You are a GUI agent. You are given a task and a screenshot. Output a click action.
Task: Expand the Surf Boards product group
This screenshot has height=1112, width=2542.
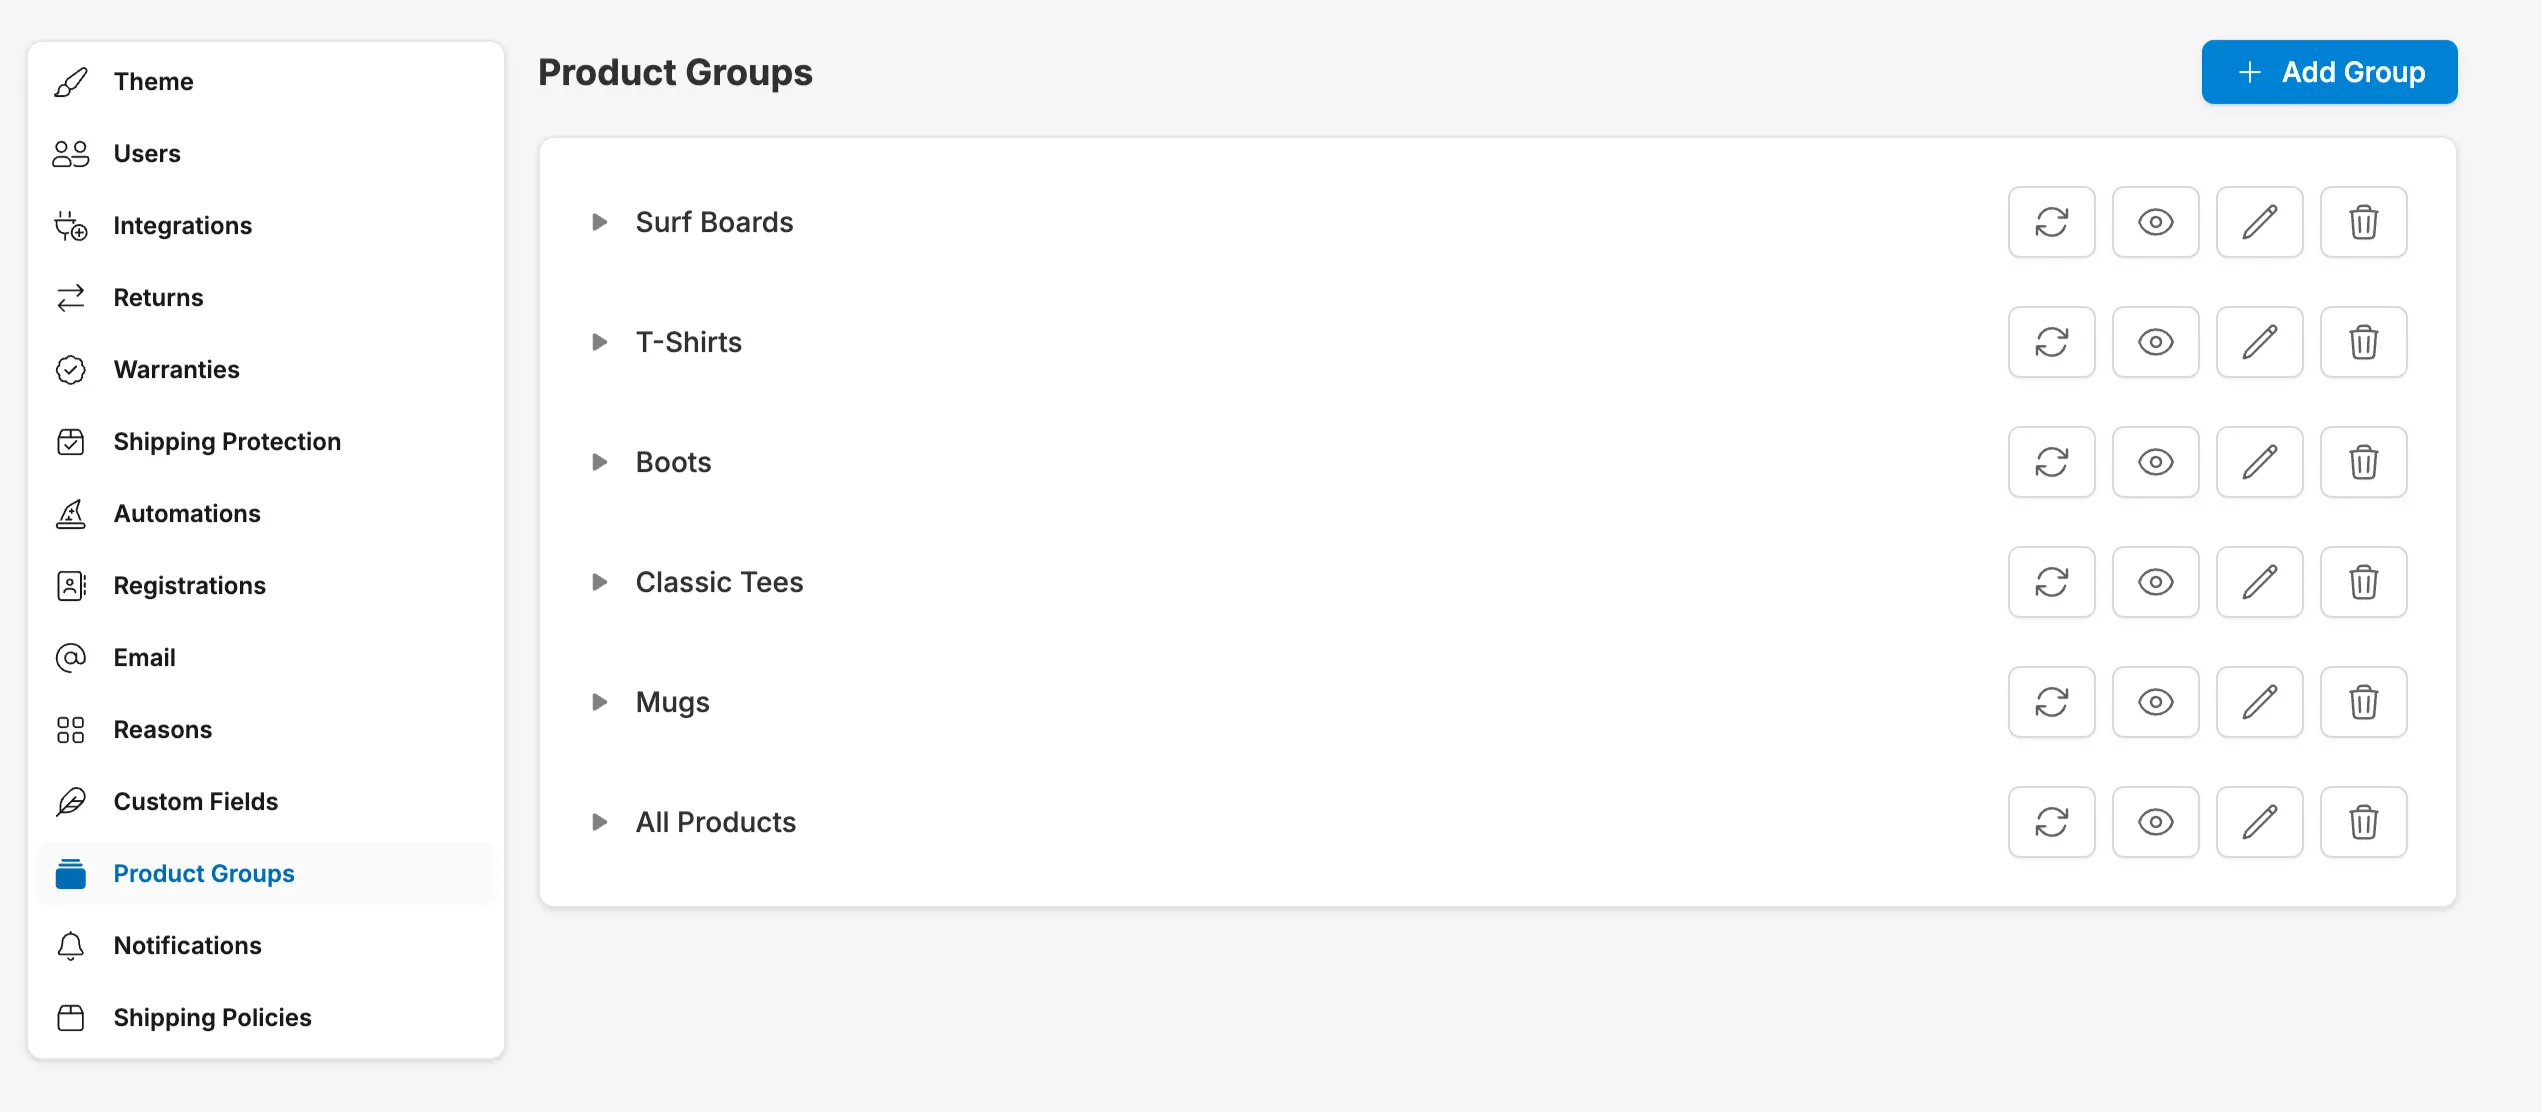click(603, 220)
